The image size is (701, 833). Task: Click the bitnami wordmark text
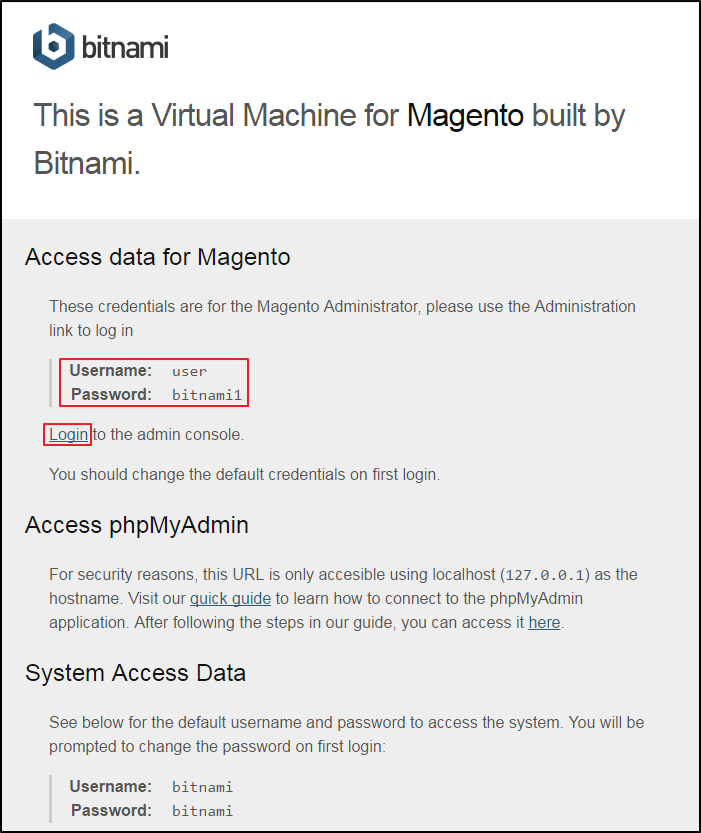(125, 47)
